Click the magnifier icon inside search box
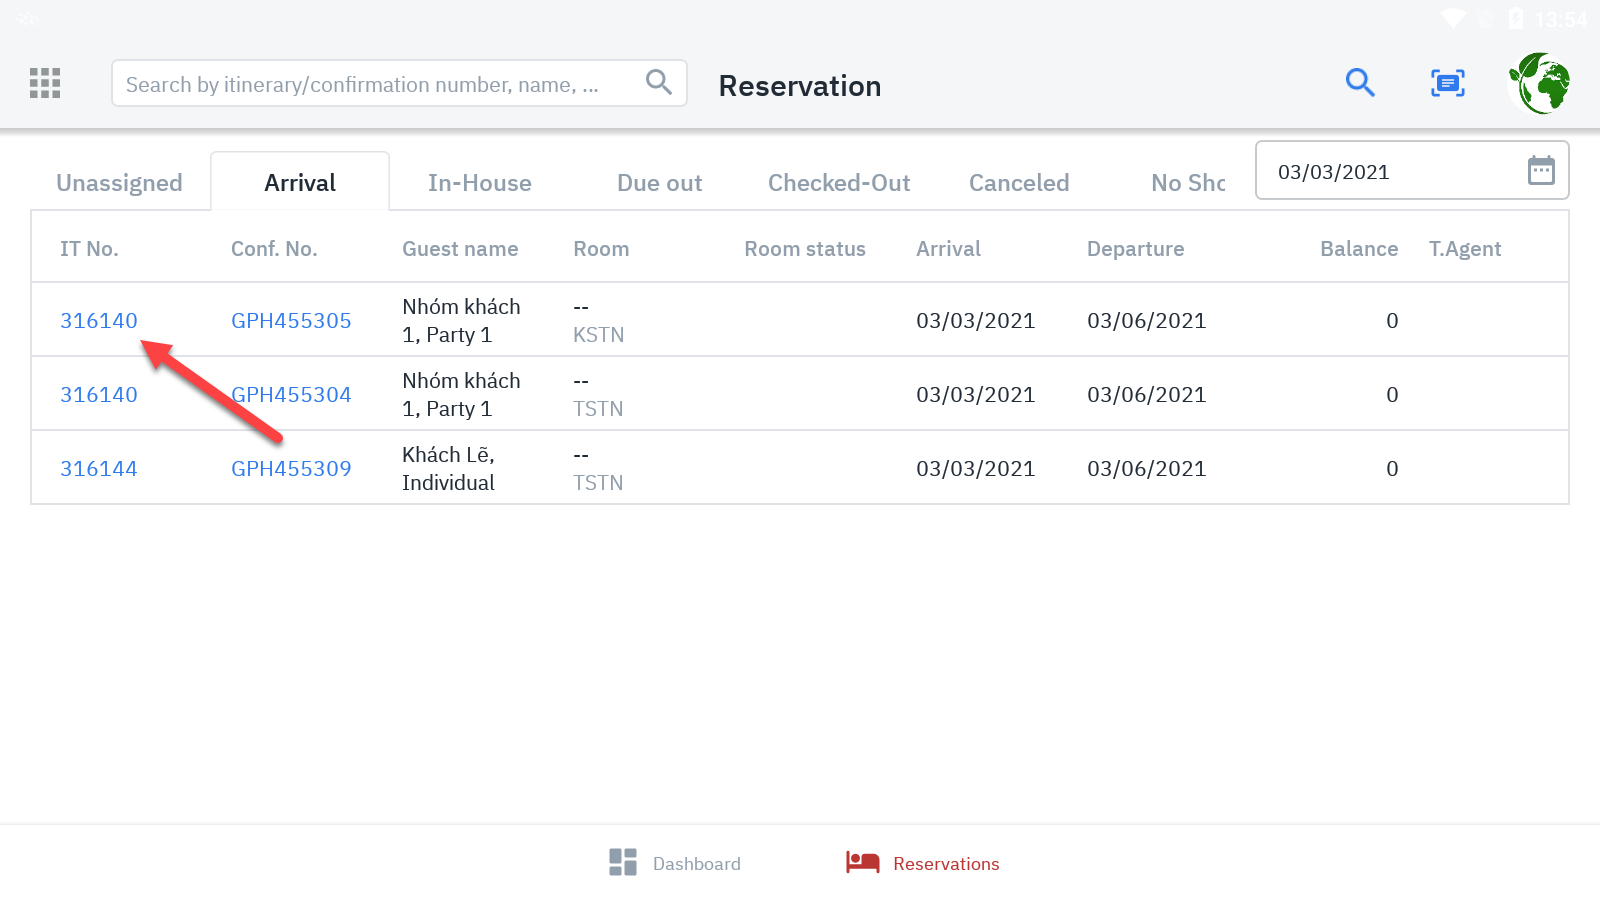The height and width of the screenshot is (900, 1600). pos(658,82)
